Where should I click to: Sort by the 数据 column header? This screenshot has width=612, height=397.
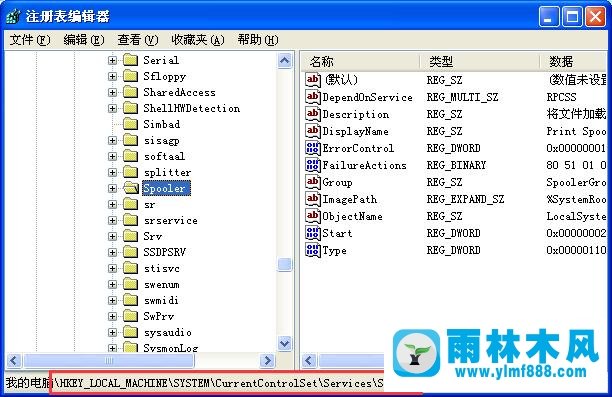click(573, 61)
